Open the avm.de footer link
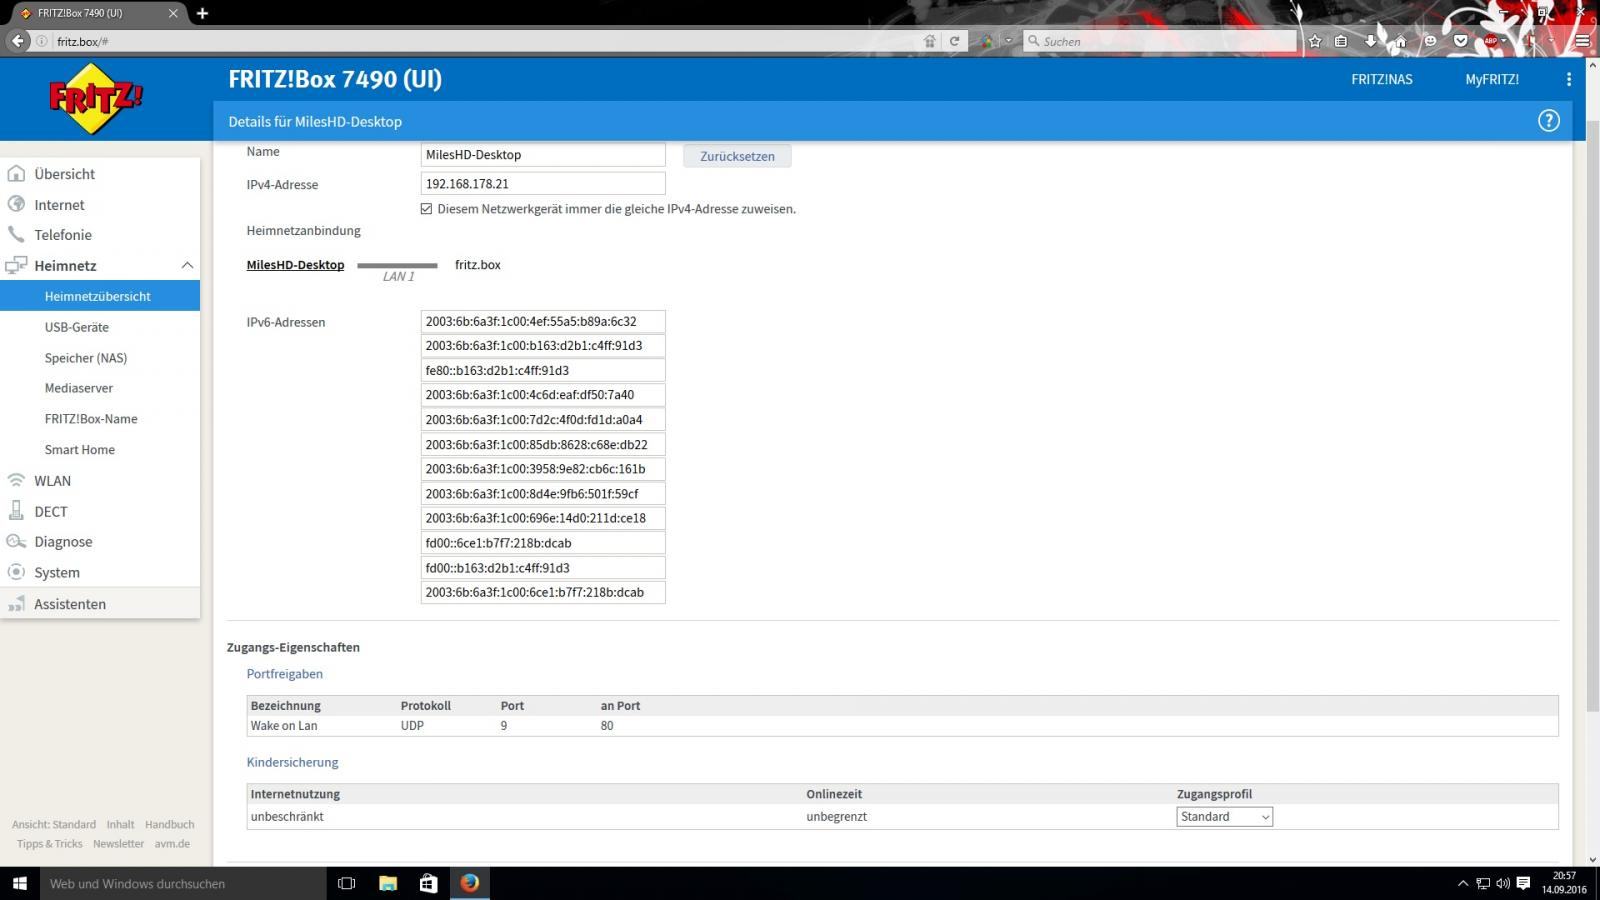Screen dimensions: 1600x900 coord(172,844)
